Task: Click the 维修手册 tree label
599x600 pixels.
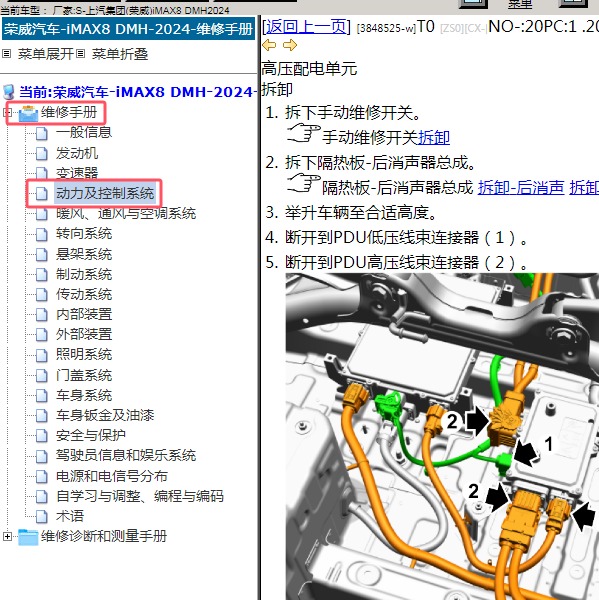Action: point(69,112)
